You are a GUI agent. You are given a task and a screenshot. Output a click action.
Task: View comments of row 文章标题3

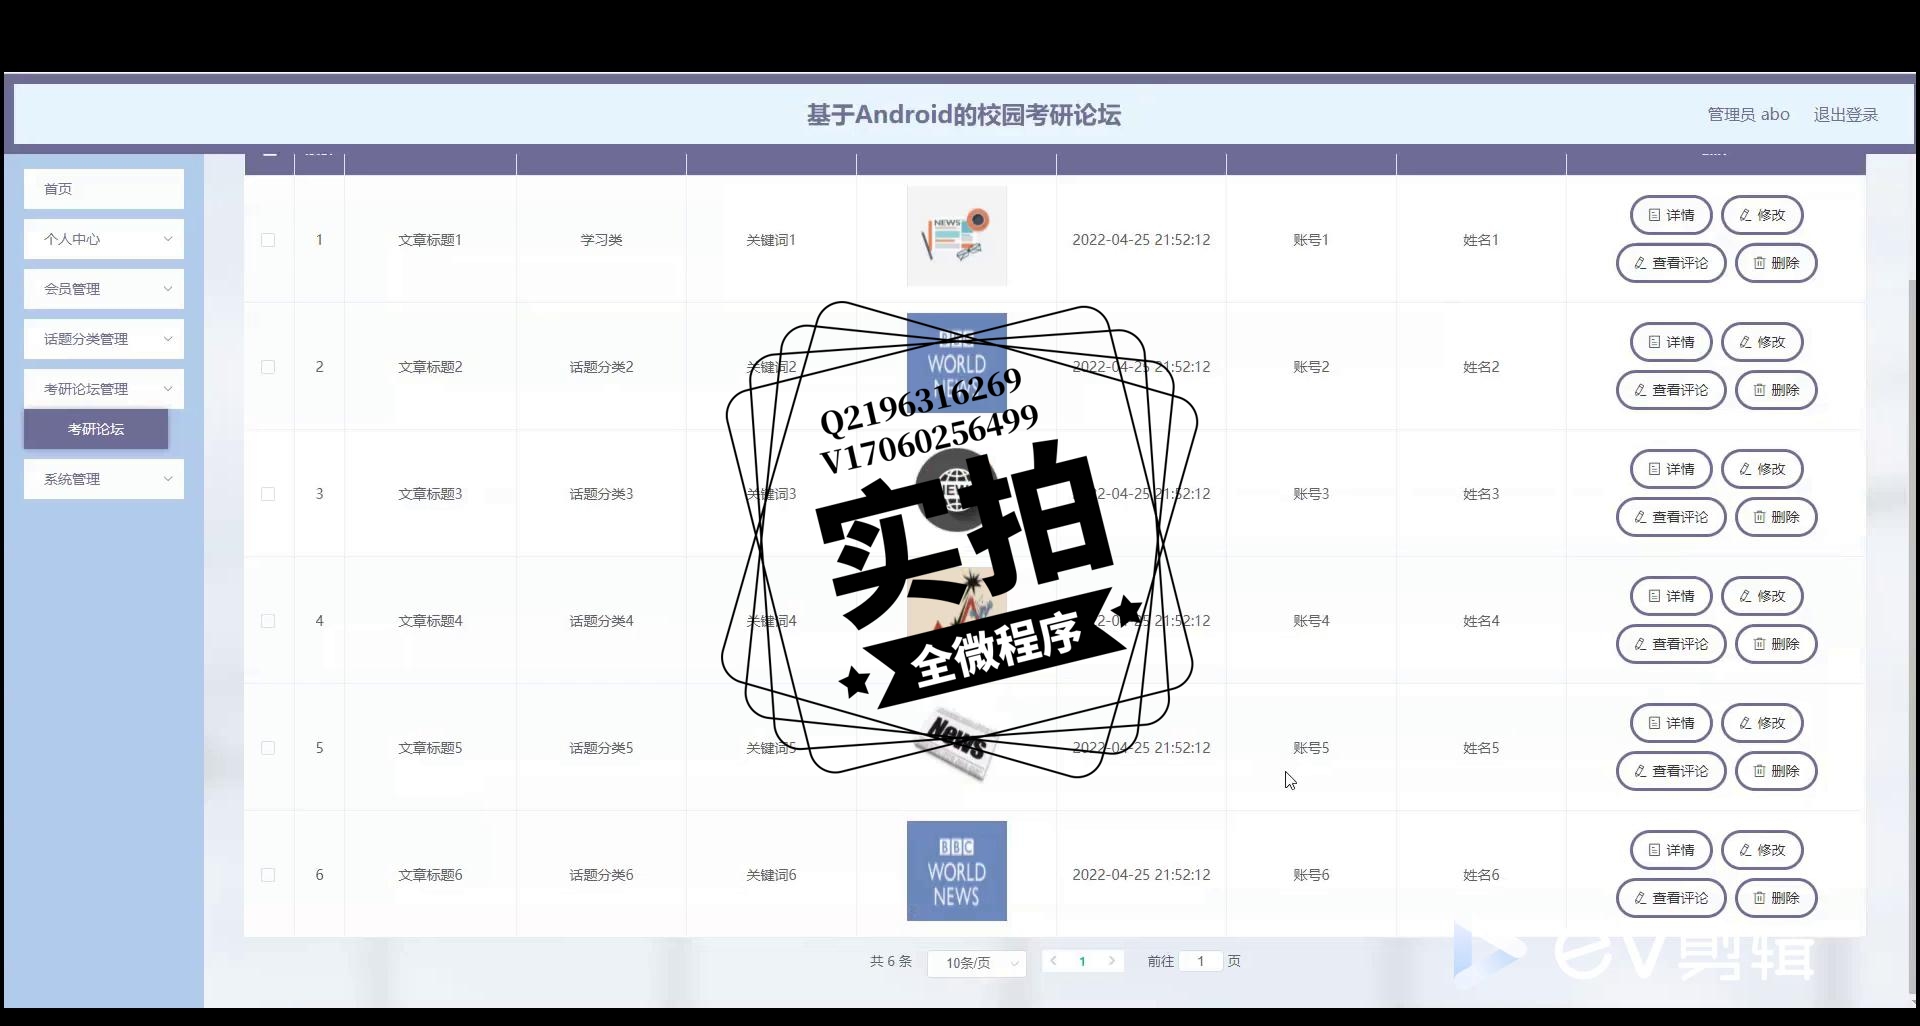point(1671,517)
